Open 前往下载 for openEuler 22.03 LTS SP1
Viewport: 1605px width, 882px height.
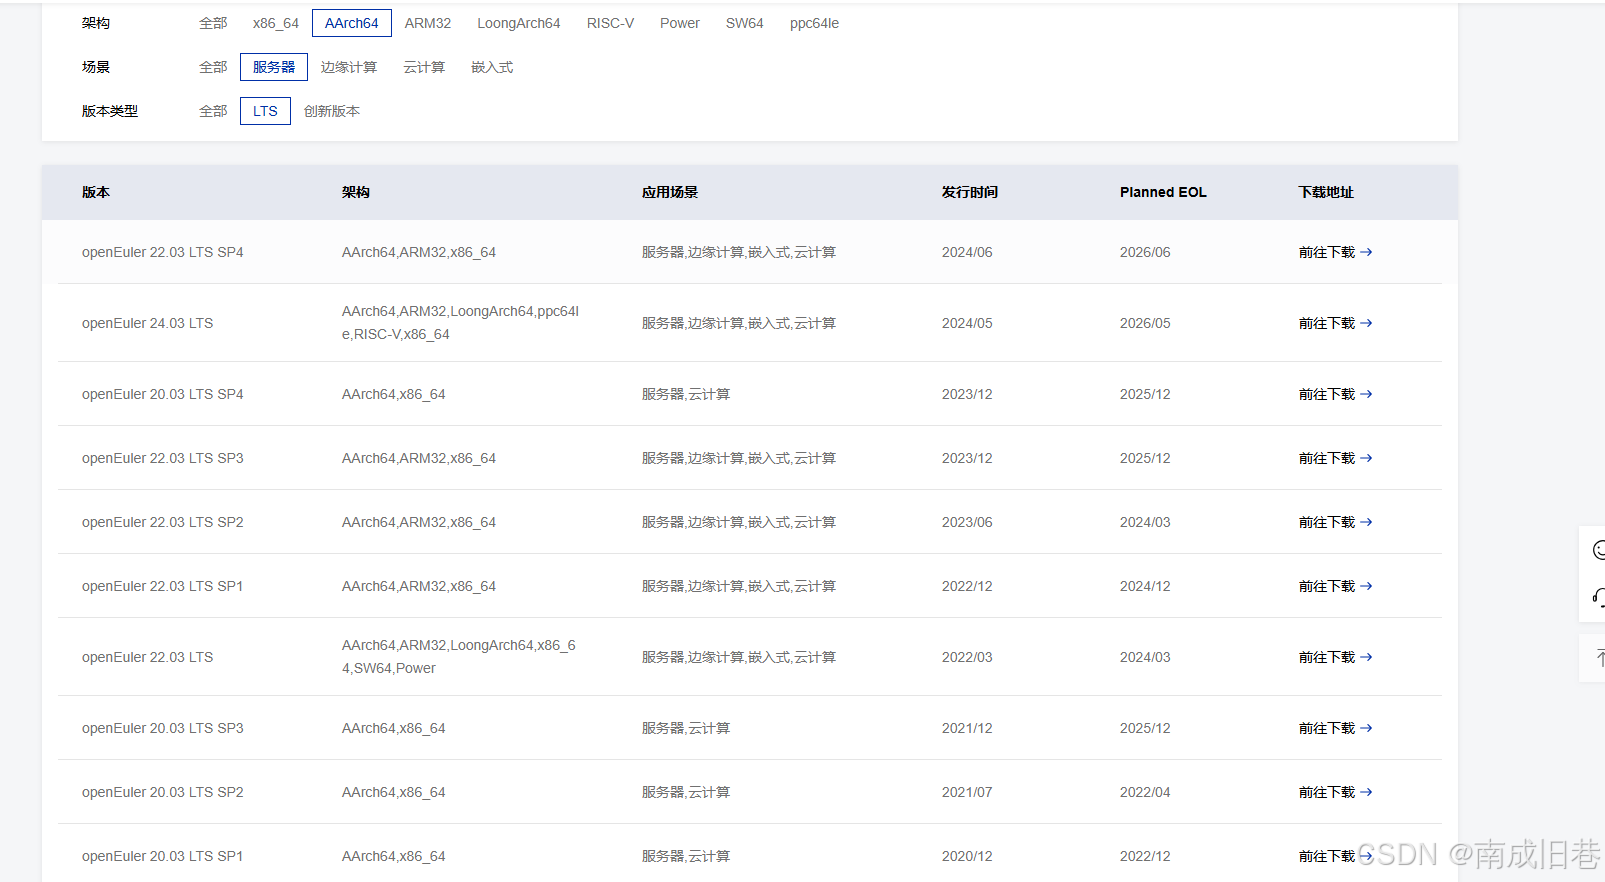tap(1336, 586)
